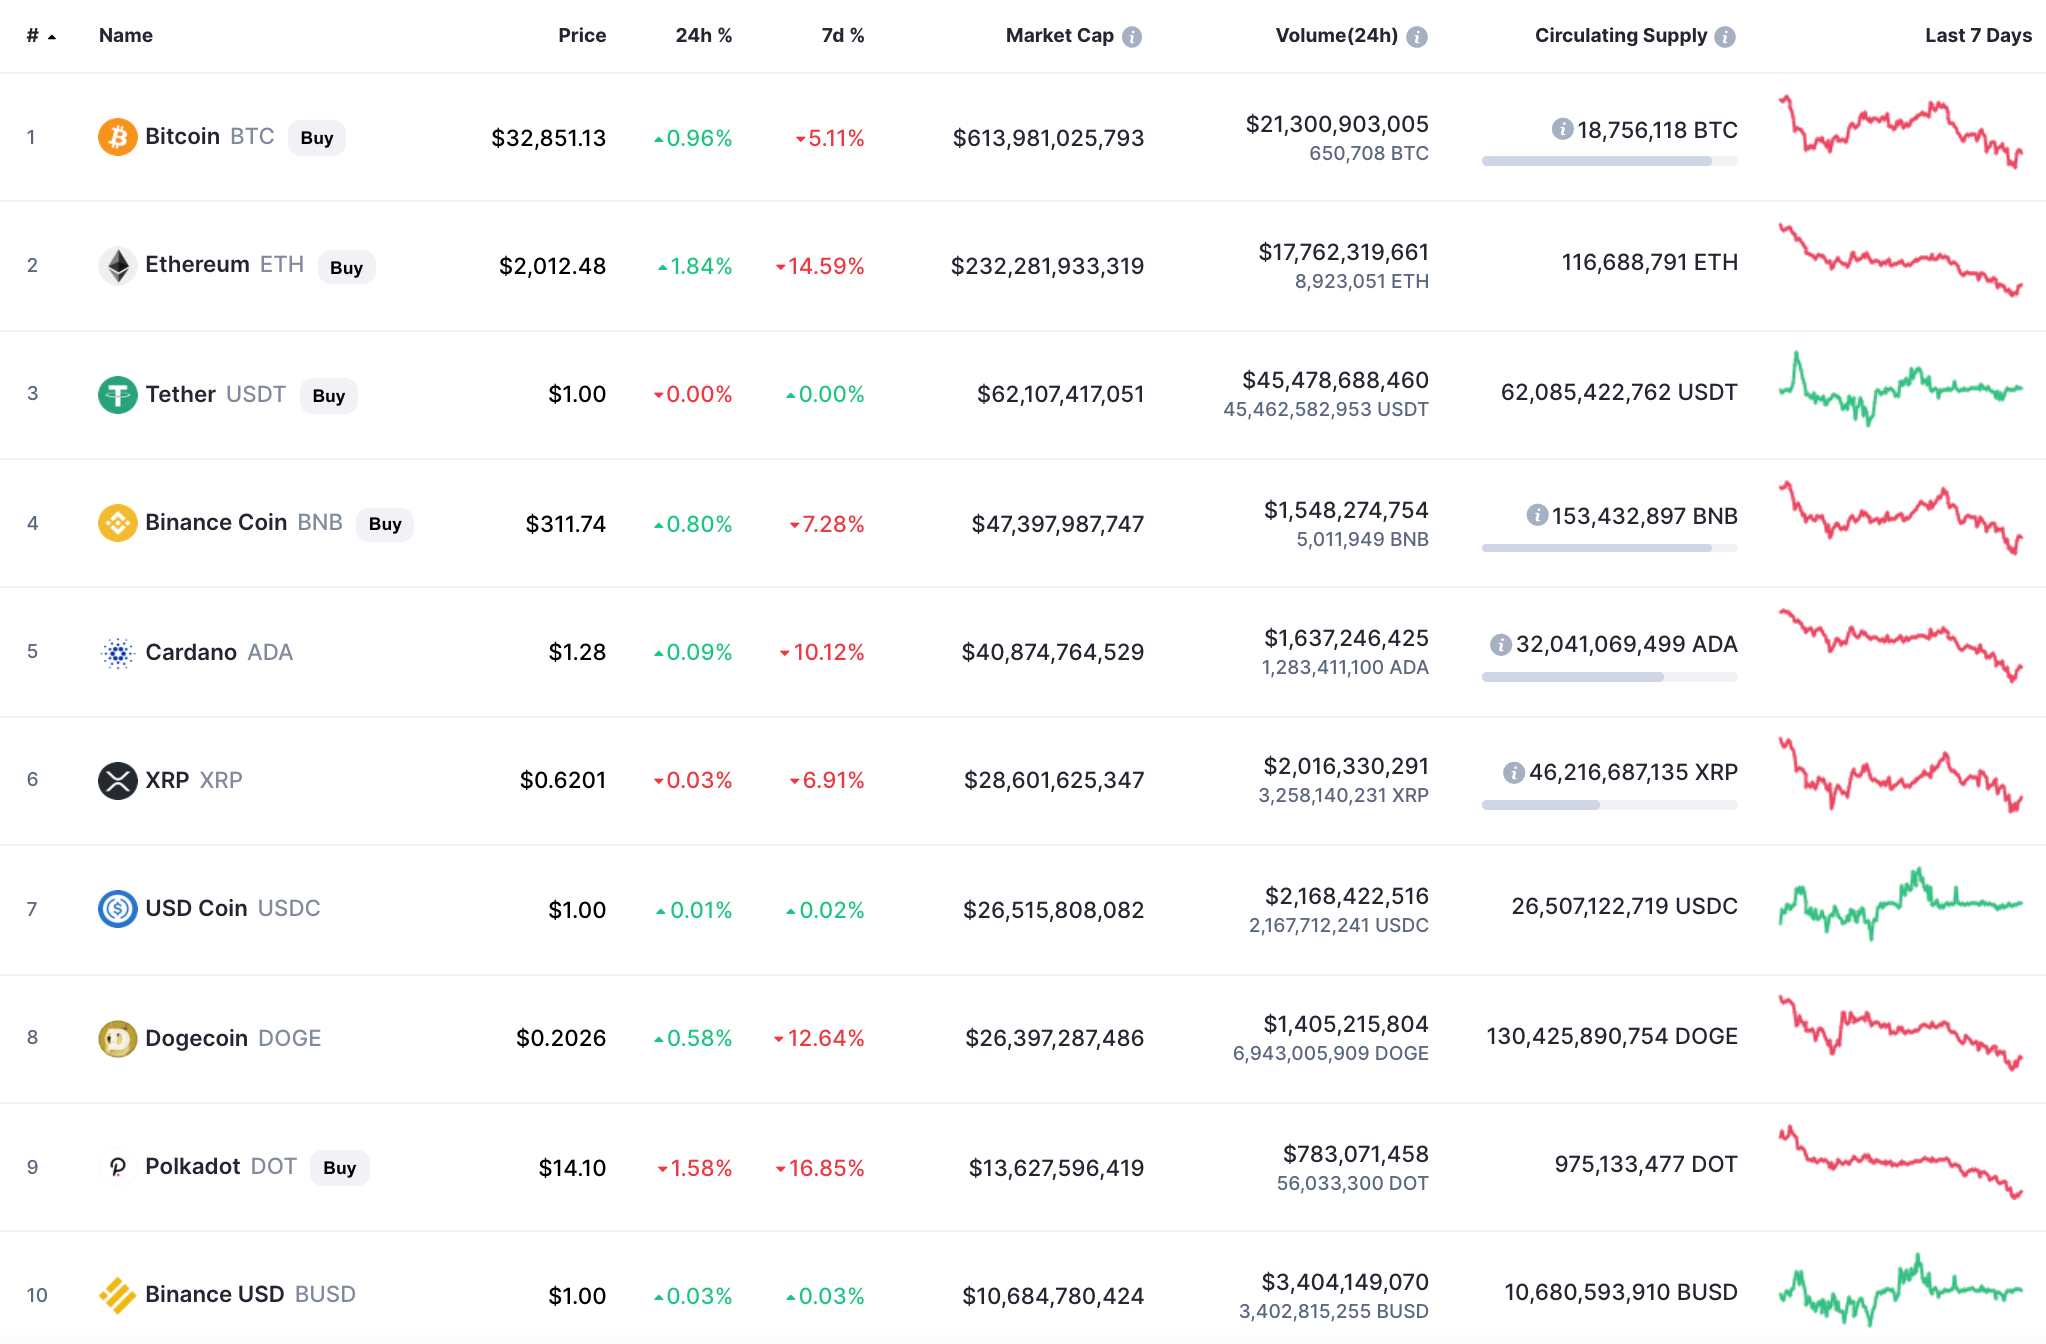The image size is (2046, 1344).
Task: Open the Market Cap info icon
Action: 1132,37
